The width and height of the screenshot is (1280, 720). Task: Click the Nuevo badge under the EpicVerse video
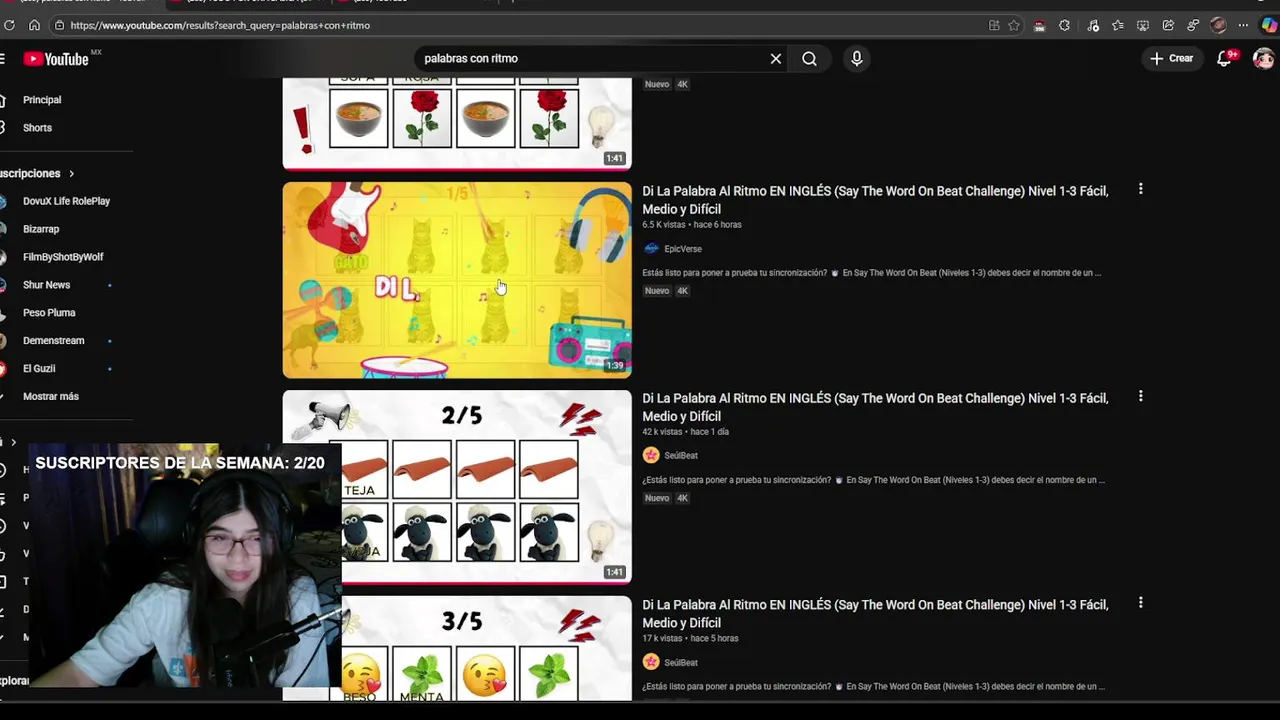pyautogui.click(x=657, y=291)
